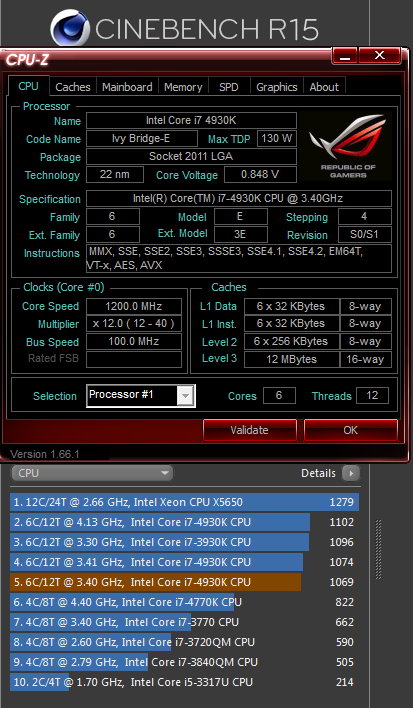Image resolution: width=413 pixels, height=708 pixels.
Task: Select the i5-3317U ranking row
Action: (x=184, y=682)
